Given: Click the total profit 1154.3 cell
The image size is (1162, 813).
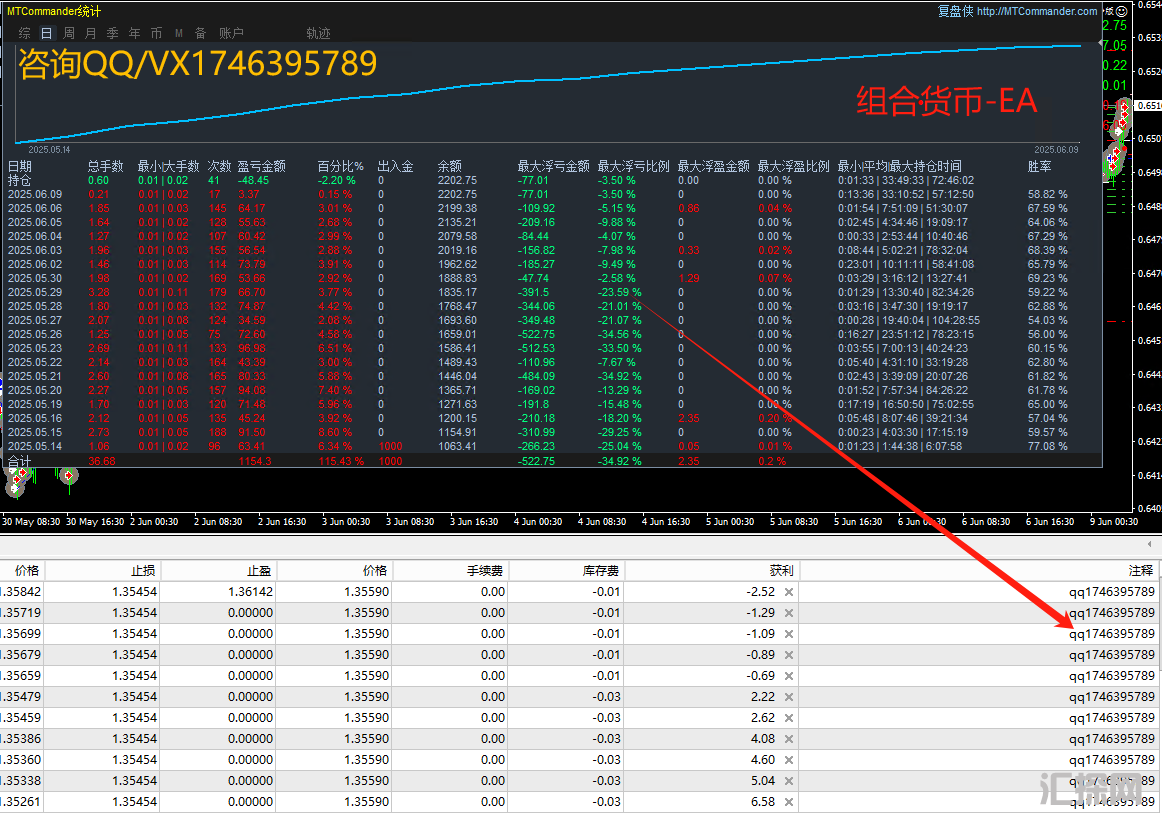Looking at the screenshot, I should tap(255, 461).
